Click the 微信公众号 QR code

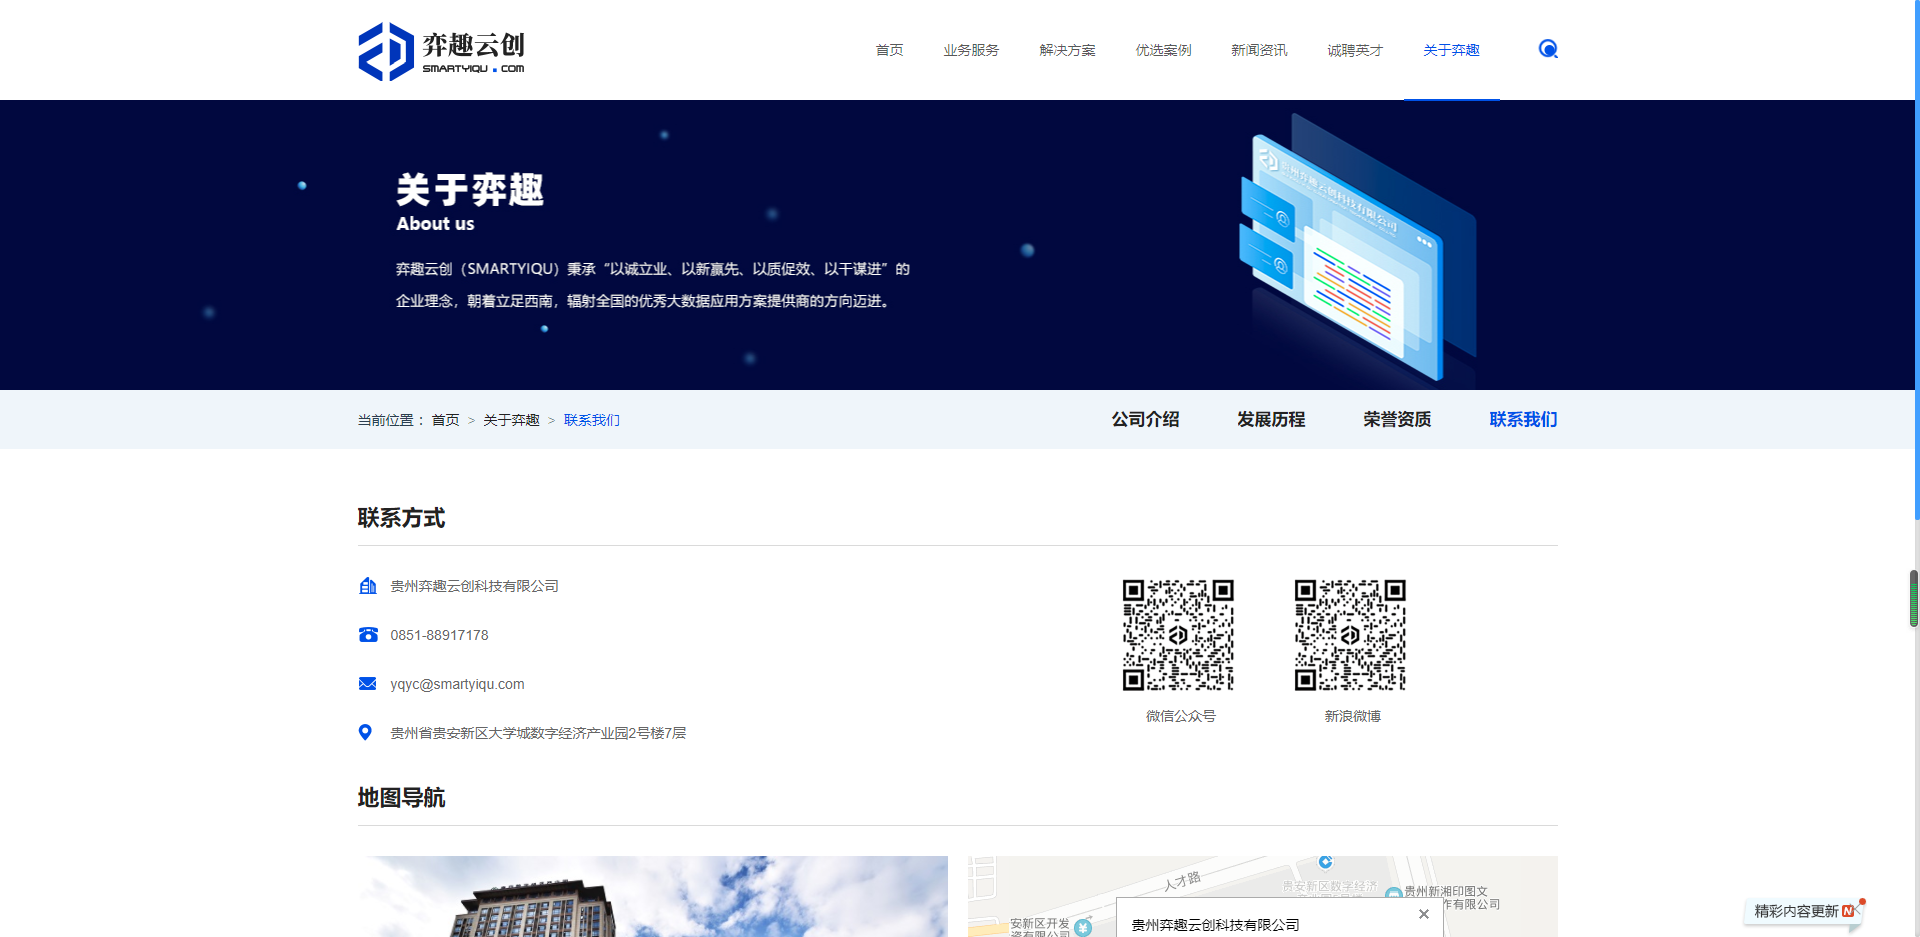(1177, 634)
